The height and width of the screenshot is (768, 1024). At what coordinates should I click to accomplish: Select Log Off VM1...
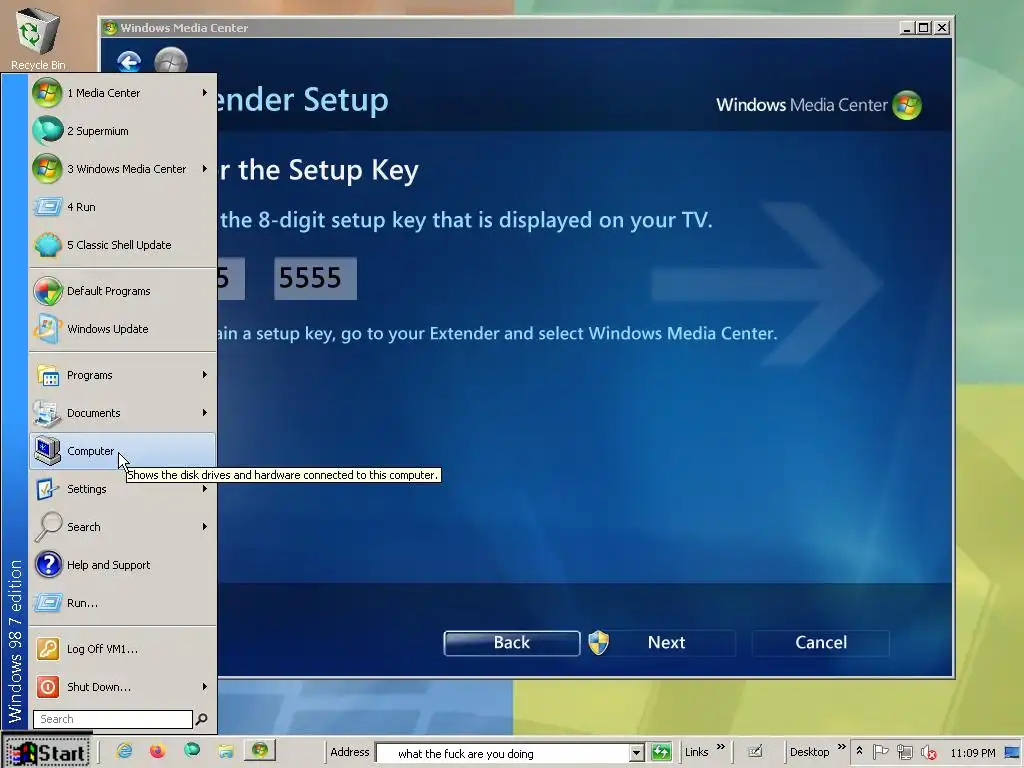click(122, 648)
